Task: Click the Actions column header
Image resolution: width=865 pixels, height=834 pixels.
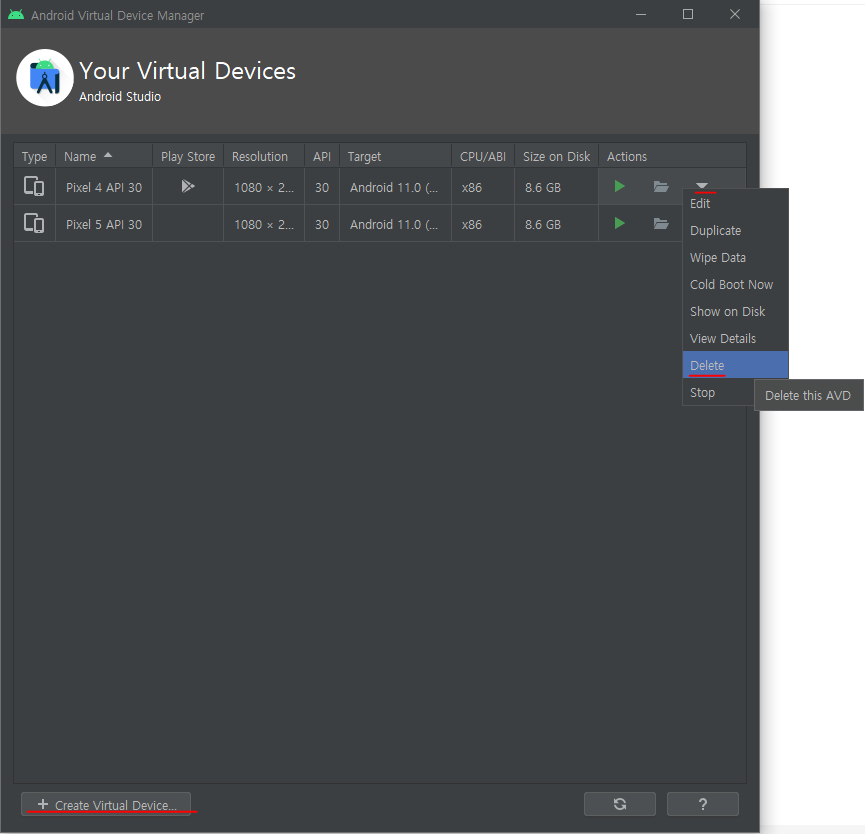Action: pos(672,156)
